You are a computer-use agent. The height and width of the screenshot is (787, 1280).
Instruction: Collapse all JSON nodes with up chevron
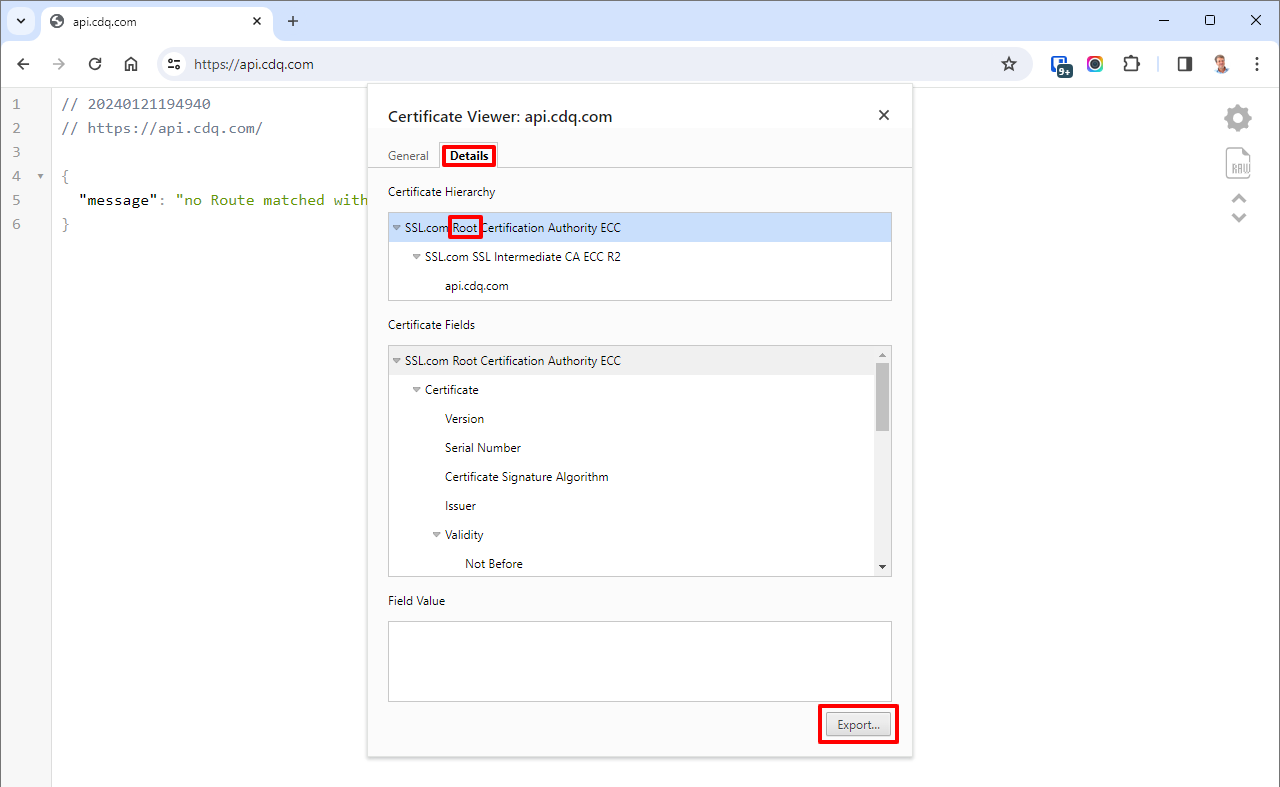1238,198
